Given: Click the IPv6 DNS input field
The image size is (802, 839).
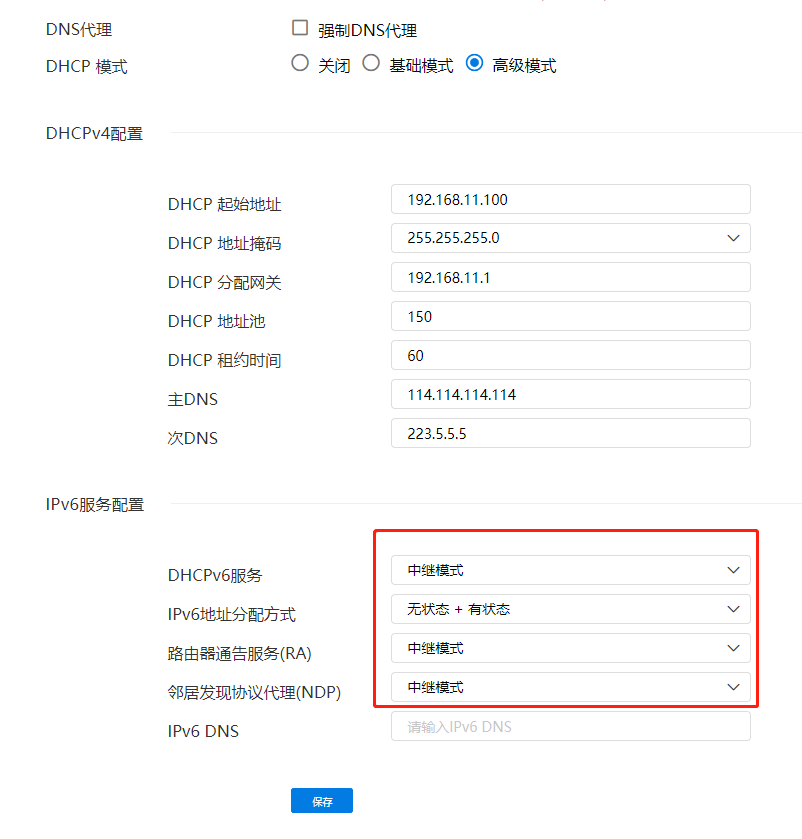Looking at the screenshot, I should tap(570, 727).
